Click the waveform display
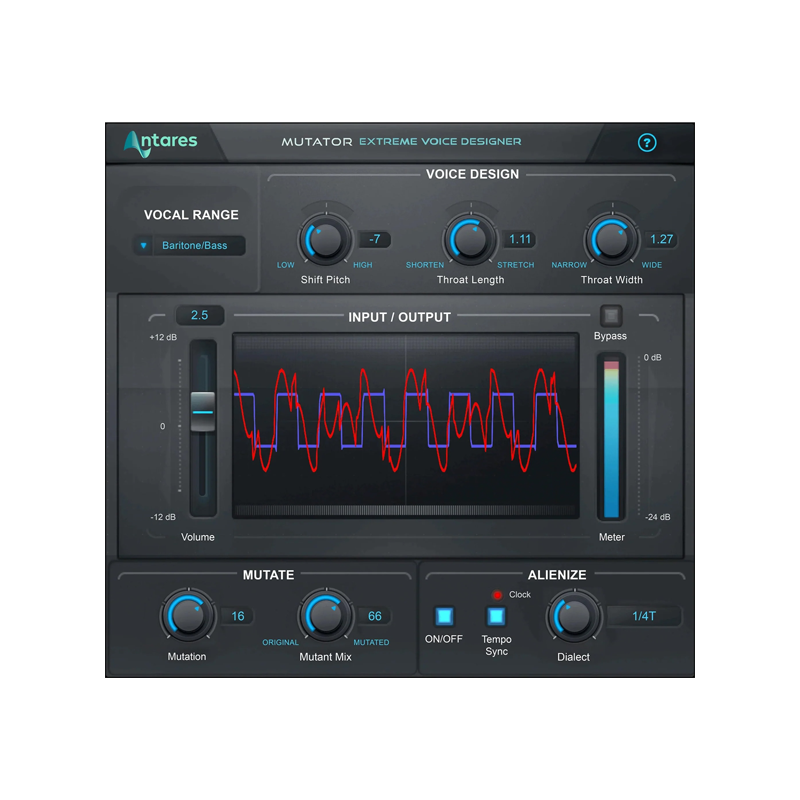Viewport: 800px width, 800px height. (x=406, y=426)
